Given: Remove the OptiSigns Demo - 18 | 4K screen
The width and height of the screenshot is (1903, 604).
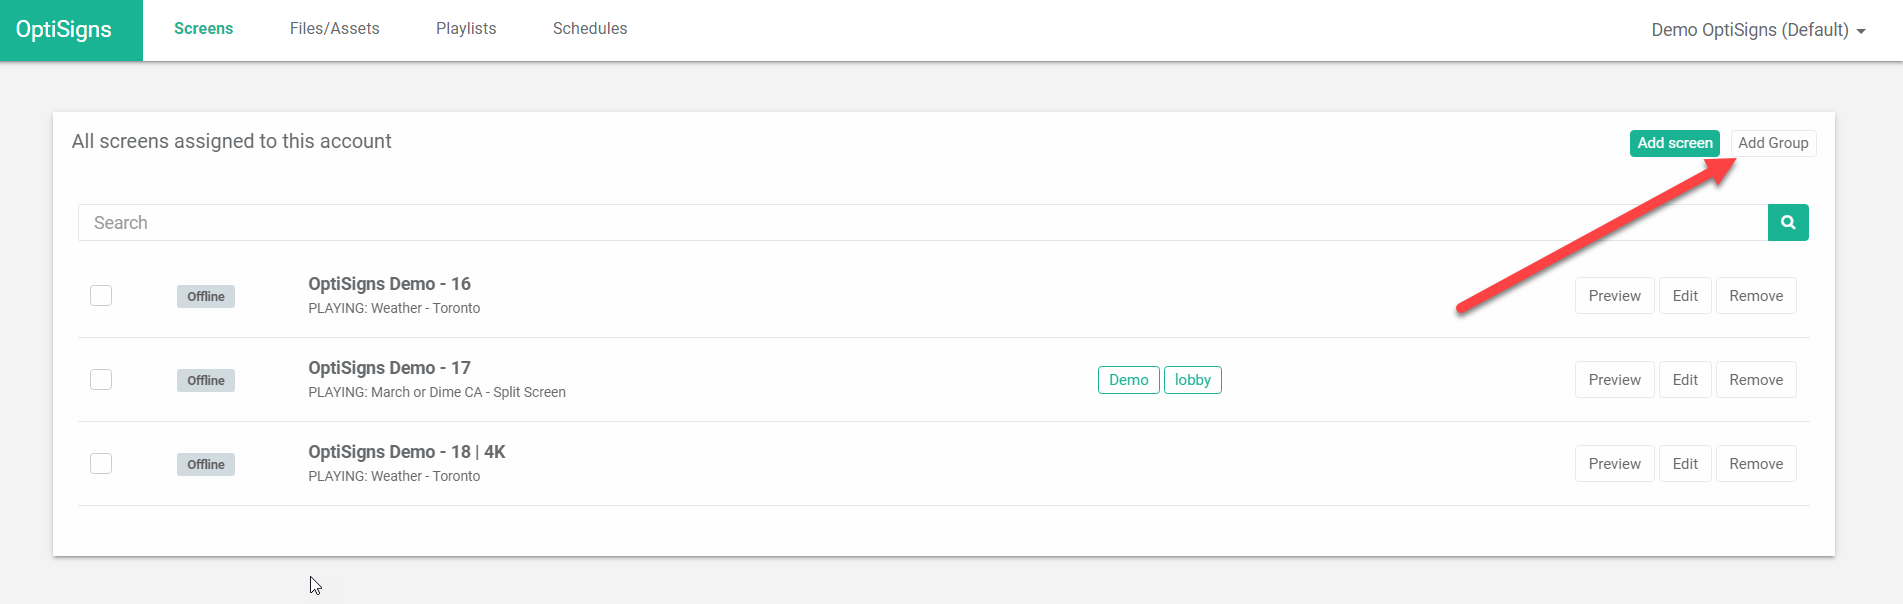Looking at the screenshot, I should click(x=1756, y=464).
